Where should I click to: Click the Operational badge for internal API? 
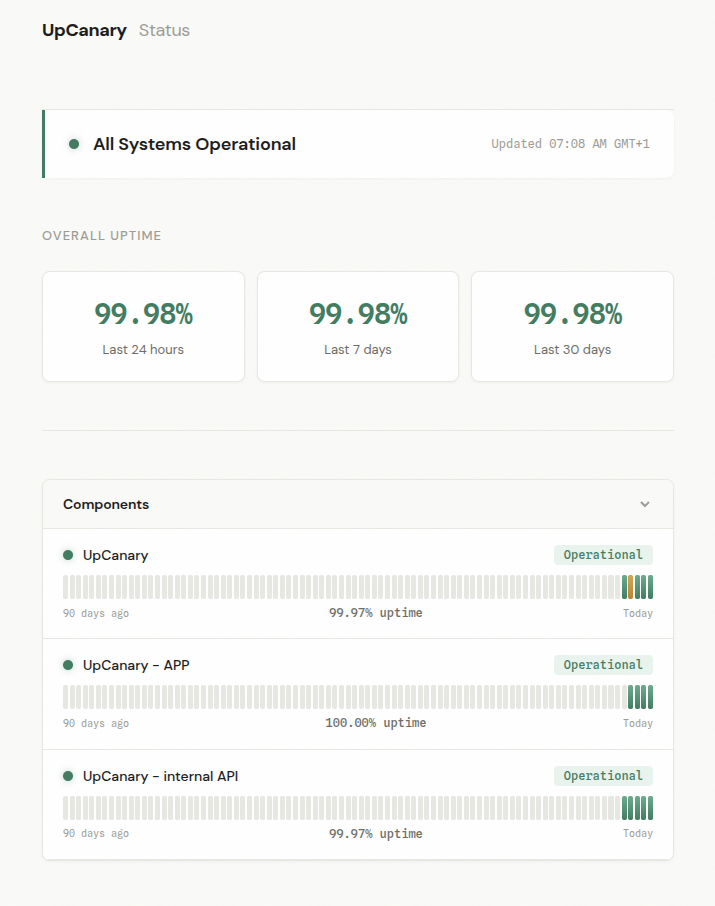pyautogui.click(x=603, y=775)
